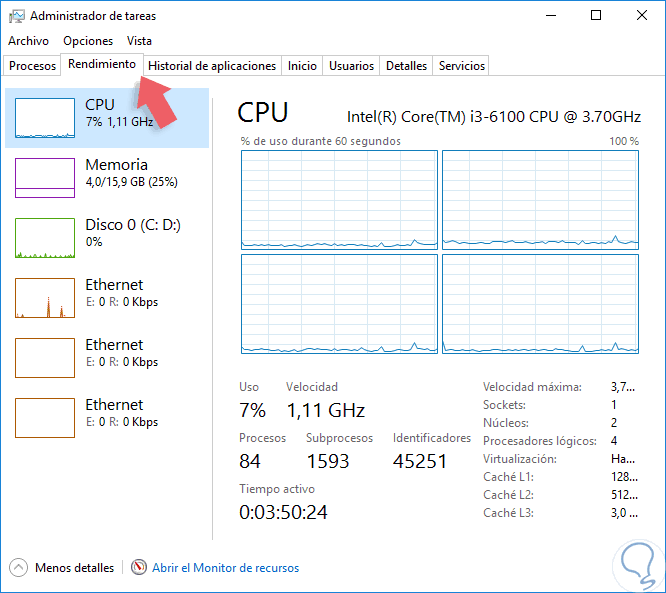Click the bottom-right CPU core usage graph
666x593 pixels.
pyautogui.click(x=540, y=304)
